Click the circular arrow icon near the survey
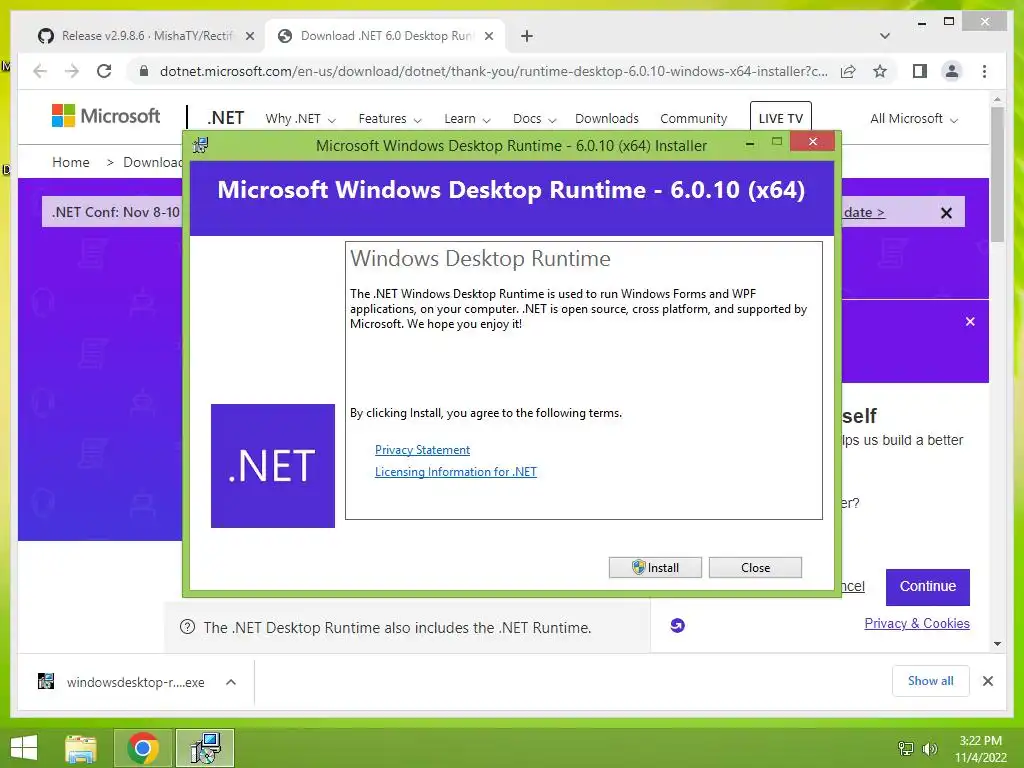 677,626
